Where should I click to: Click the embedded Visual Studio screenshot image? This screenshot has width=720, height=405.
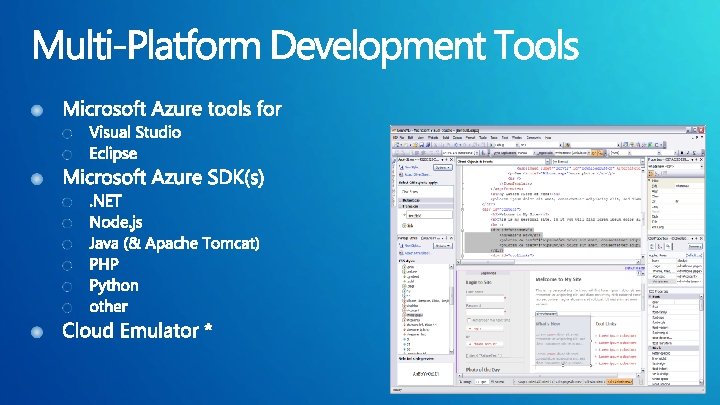pos(548,259)
